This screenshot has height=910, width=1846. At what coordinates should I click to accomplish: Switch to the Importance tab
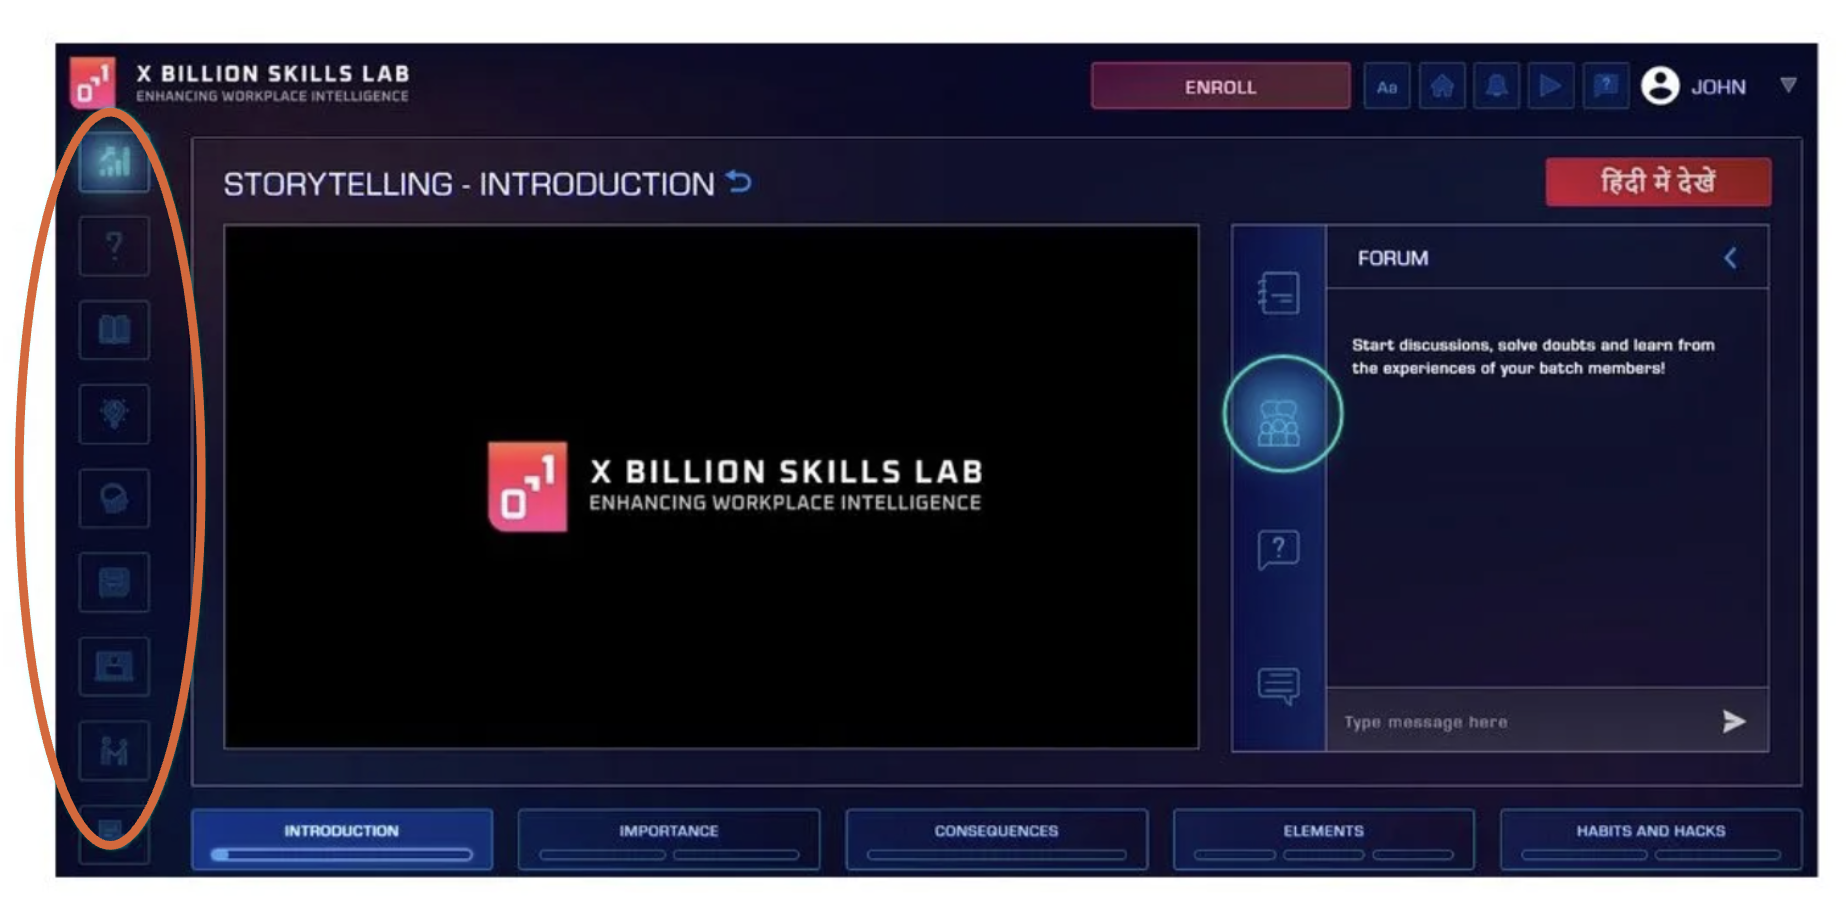668,838
